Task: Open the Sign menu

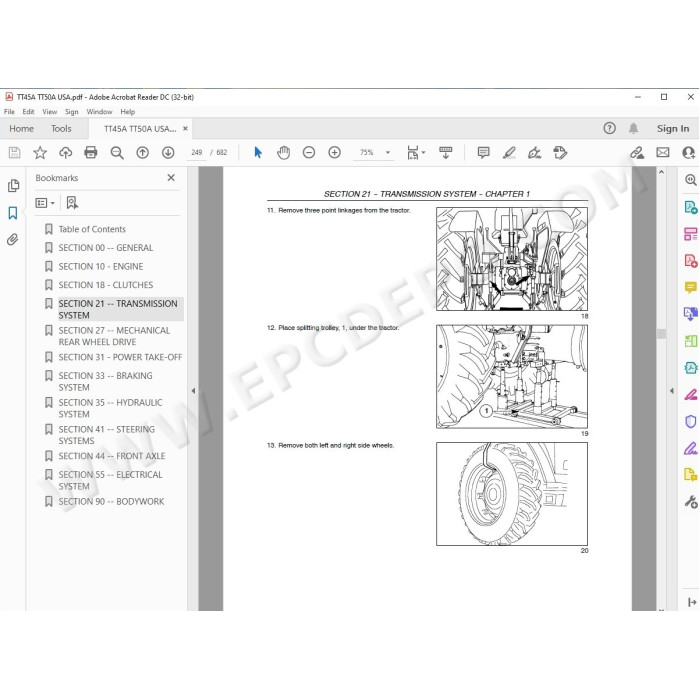Action: [71, 112]
